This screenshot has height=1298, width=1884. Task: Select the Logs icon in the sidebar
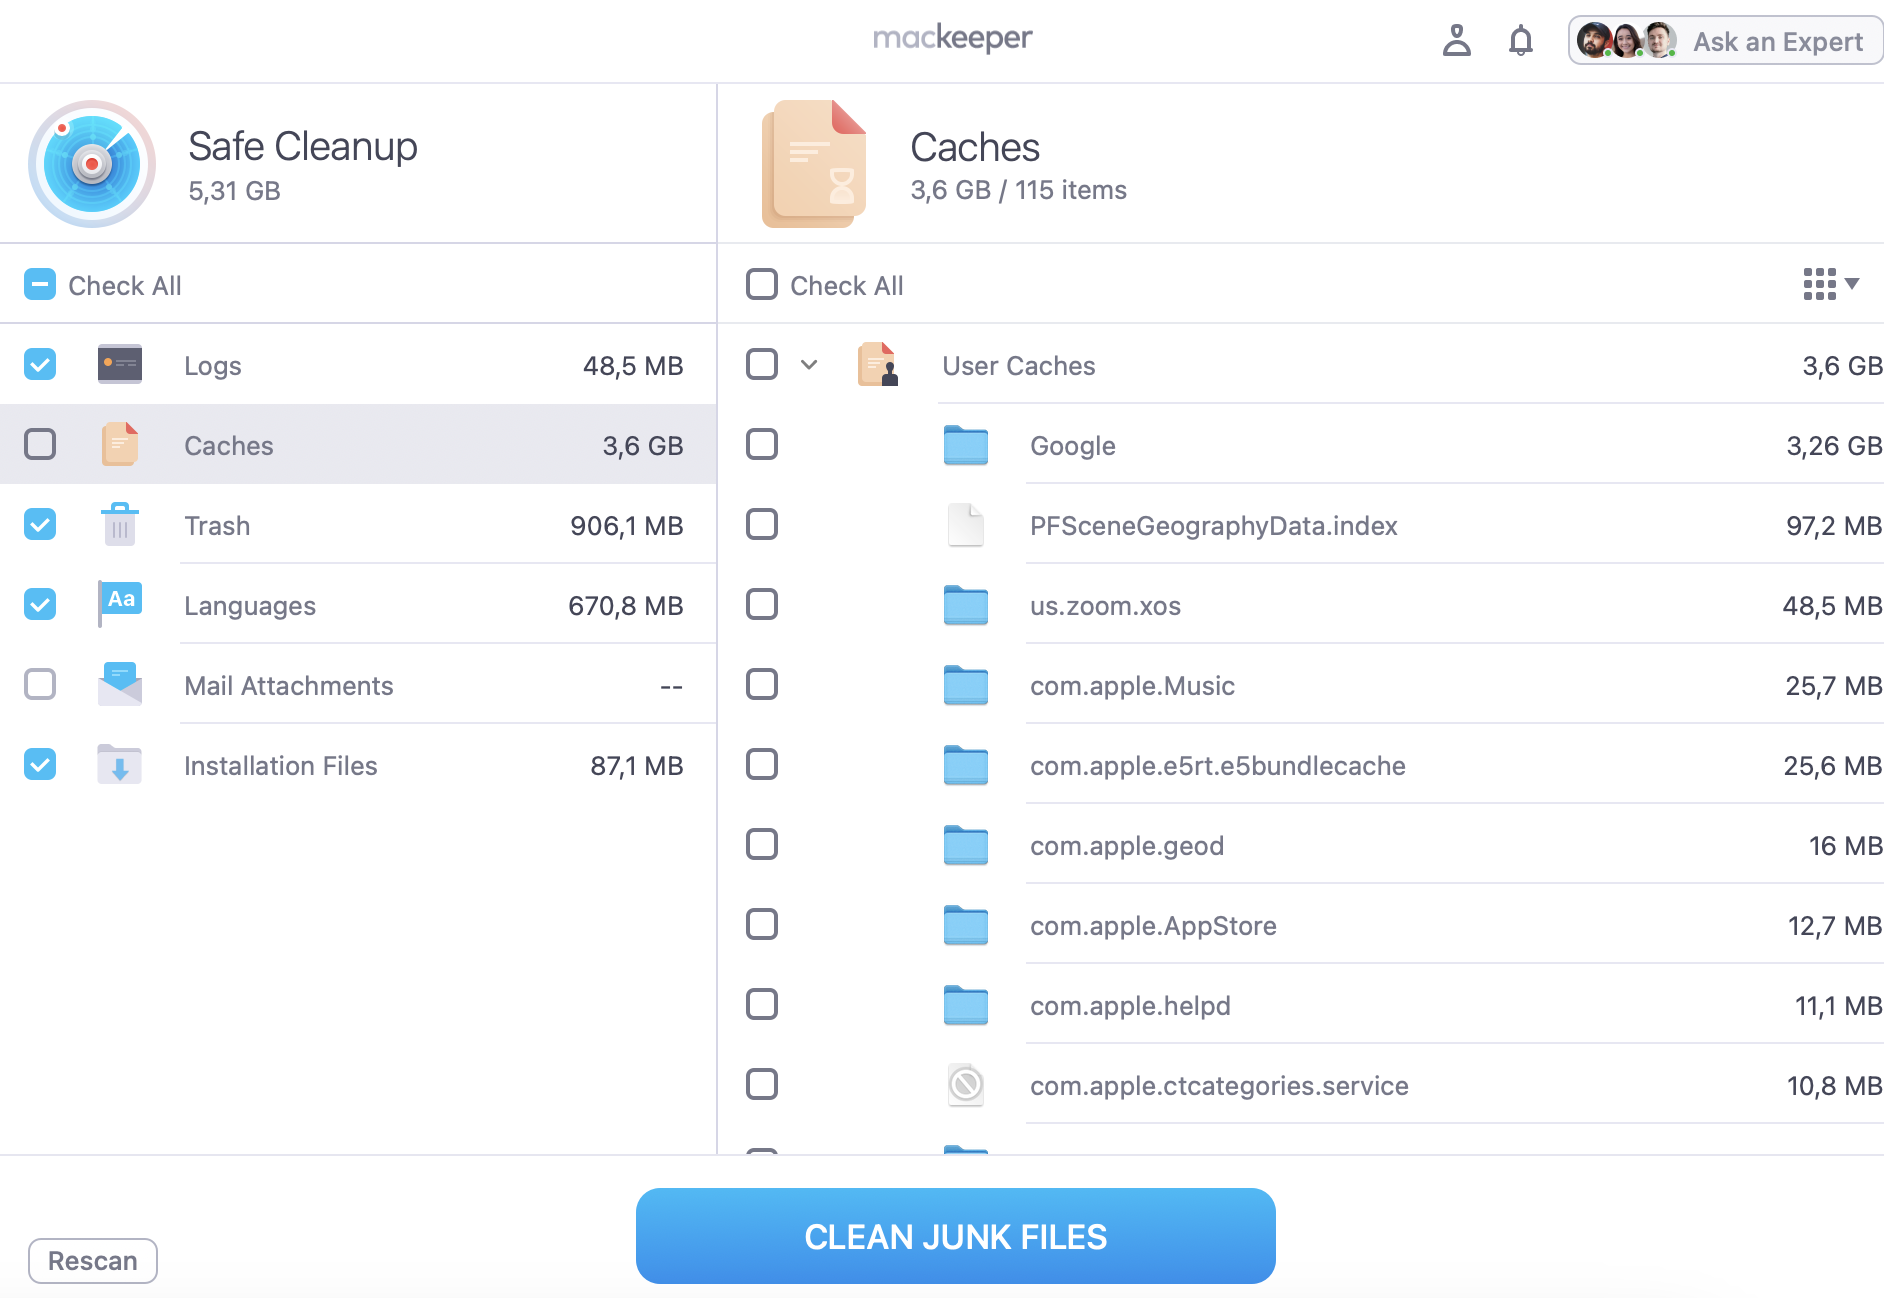pos(119,365)
